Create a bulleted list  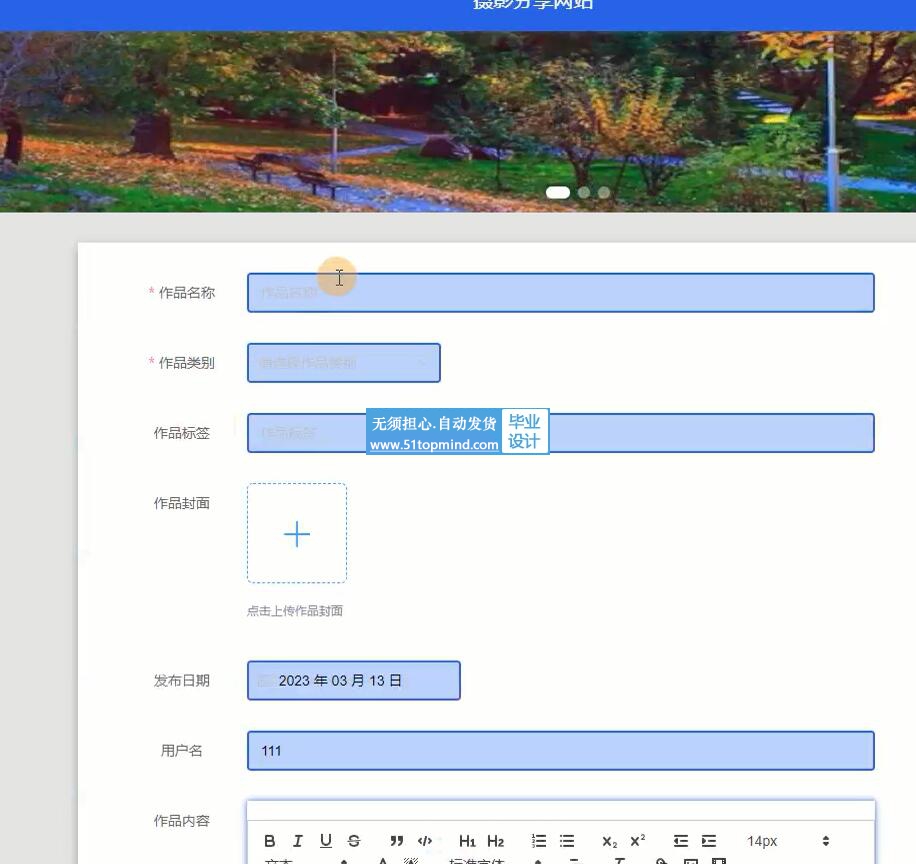point(567,841)
